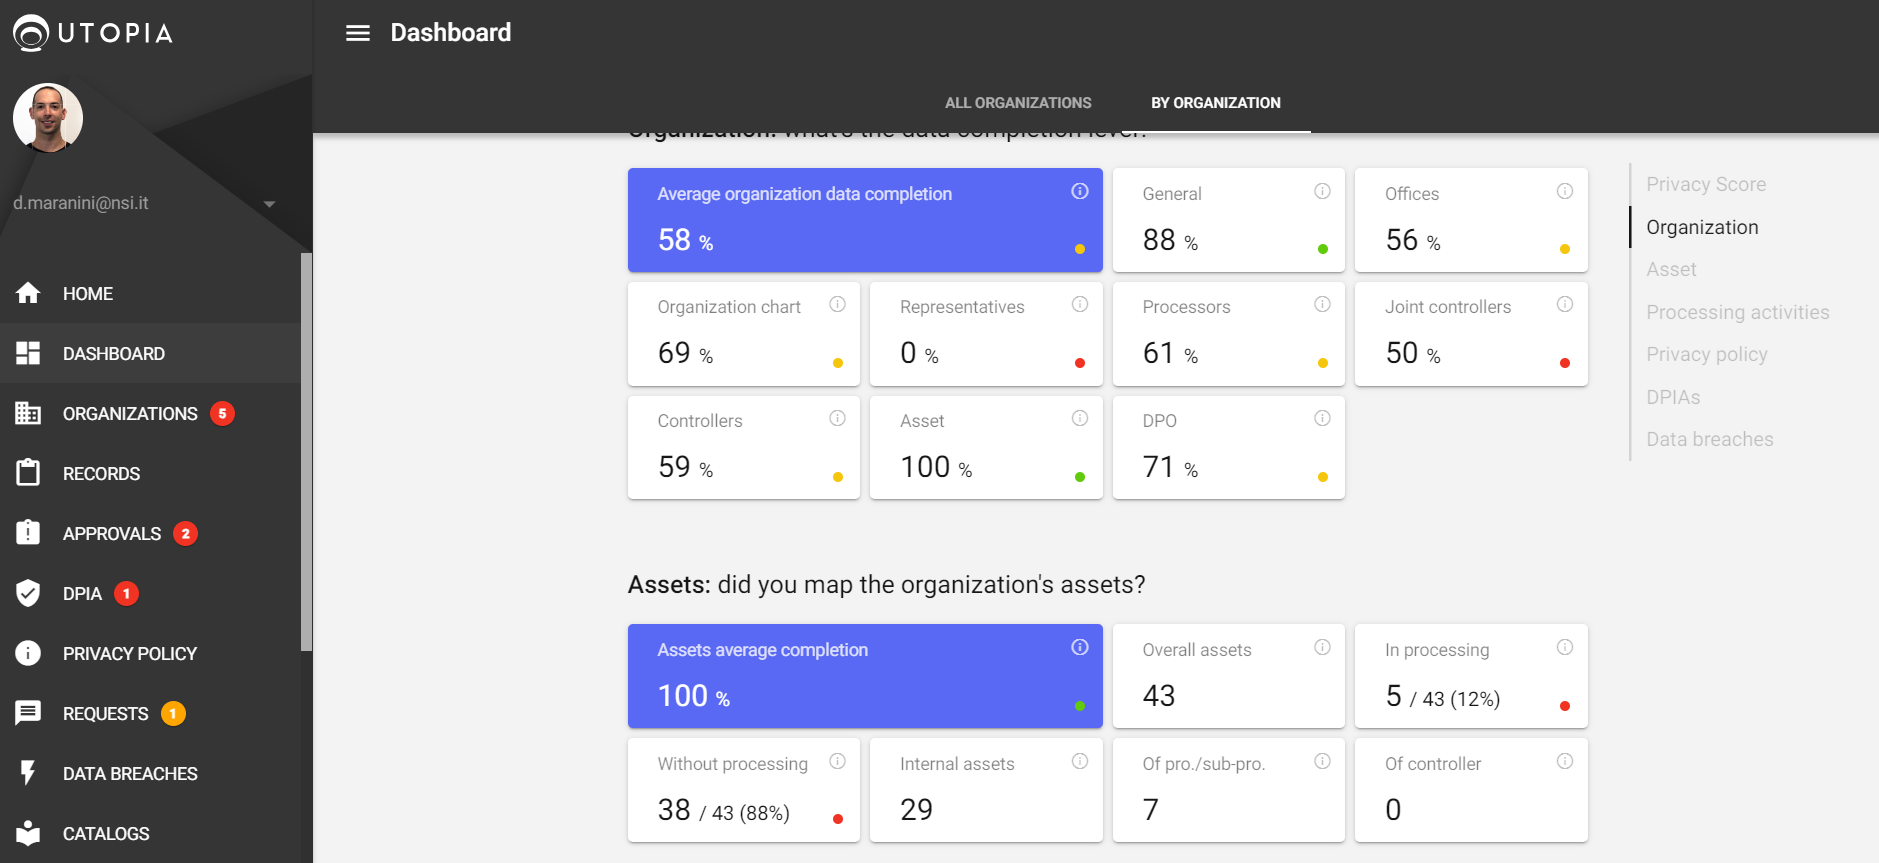Click the Representatives 0 % value
The width and height of the screenshot is (1879, 863).
(919, 353)
